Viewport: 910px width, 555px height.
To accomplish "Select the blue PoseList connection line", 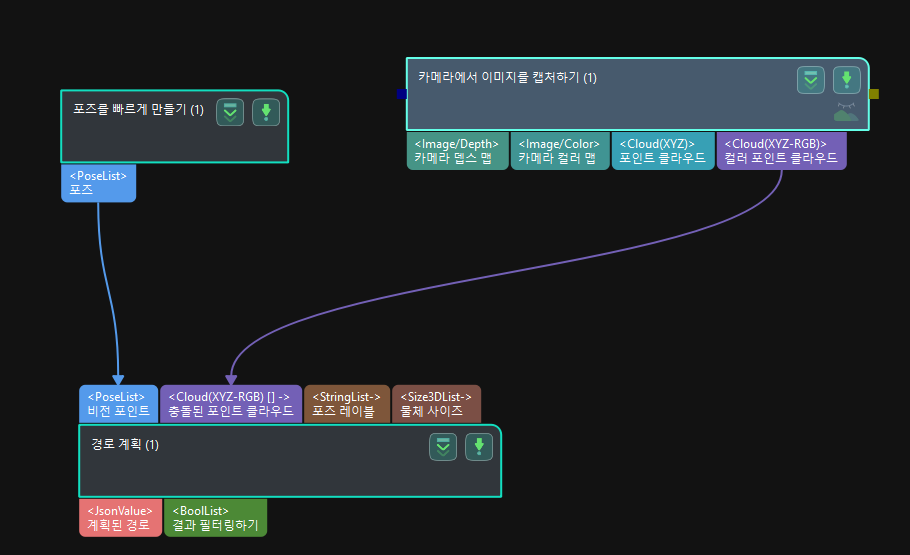I will 108,290.
